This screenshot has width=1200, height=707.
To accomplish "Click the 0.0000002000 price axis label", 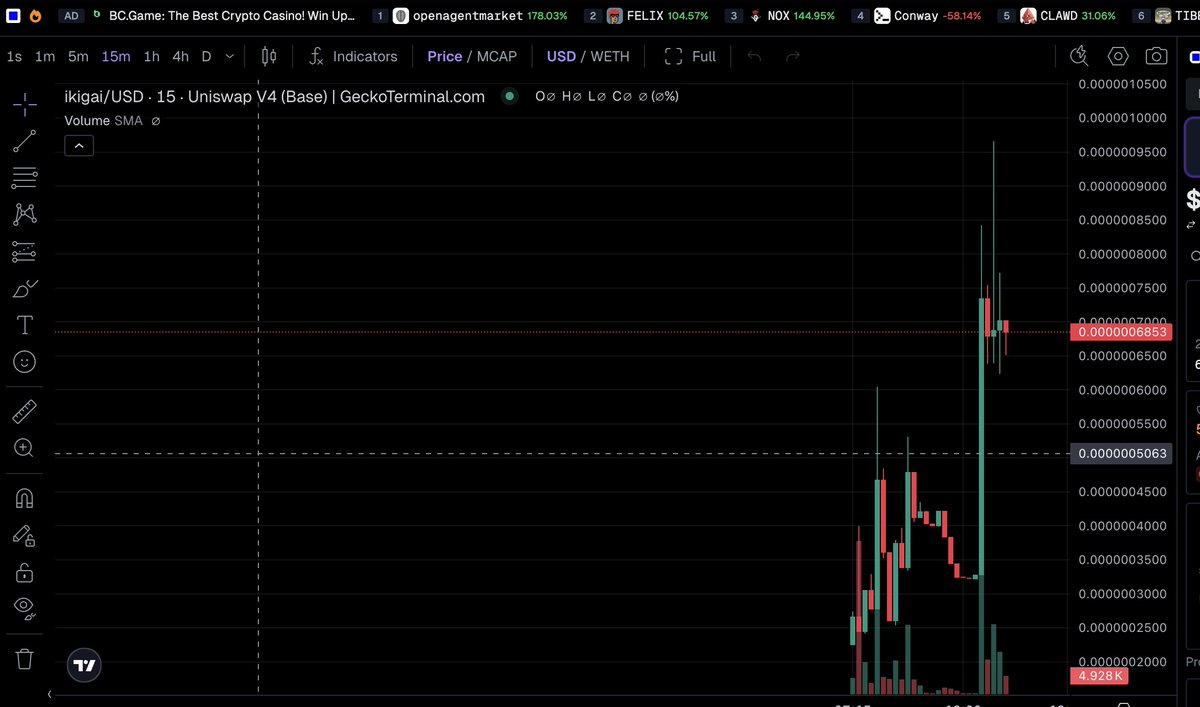I will 1122,662.
